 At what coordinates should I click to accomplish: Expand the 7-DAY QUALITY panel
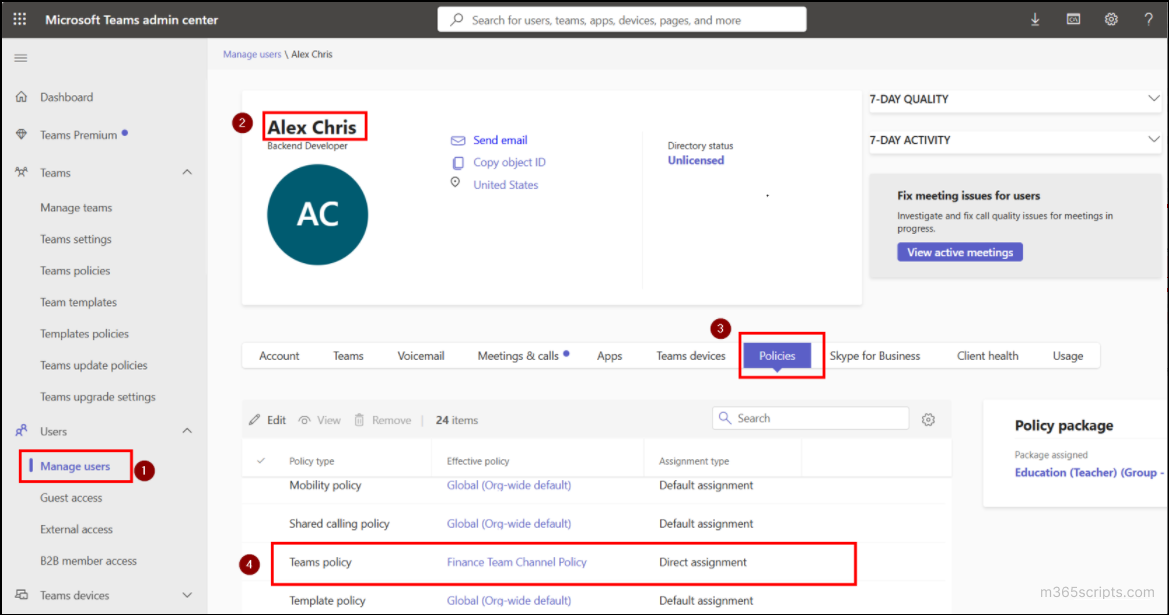pos(1153,98)
